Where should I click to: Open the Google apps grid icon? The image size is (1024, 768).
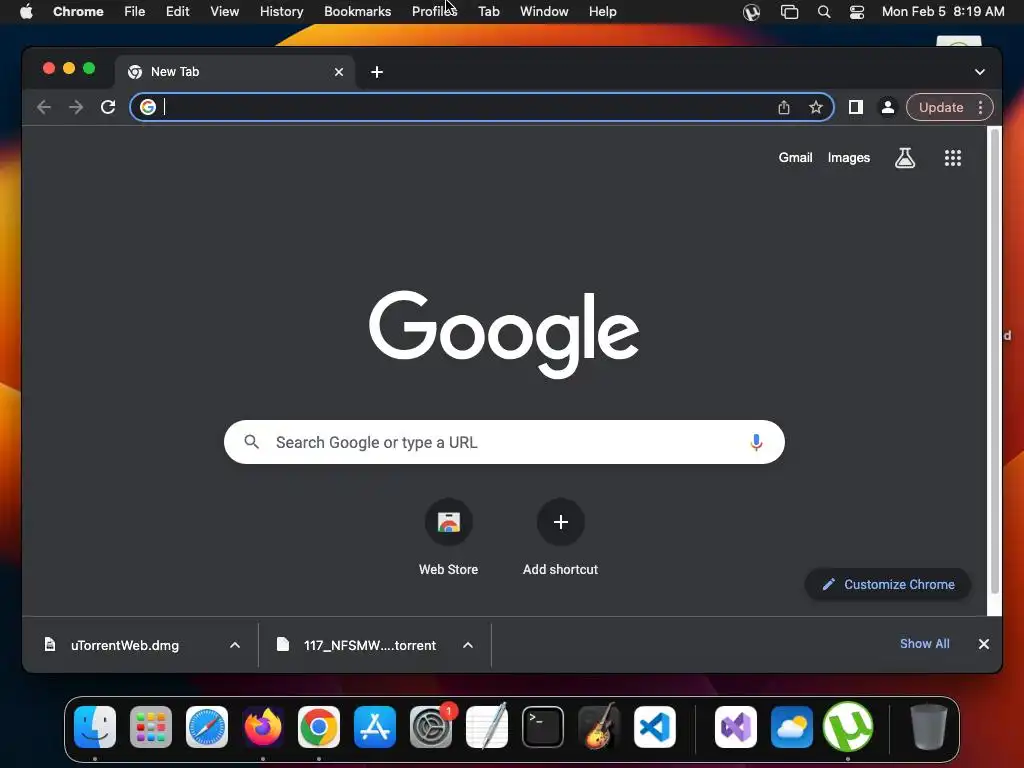coord(953,157)
